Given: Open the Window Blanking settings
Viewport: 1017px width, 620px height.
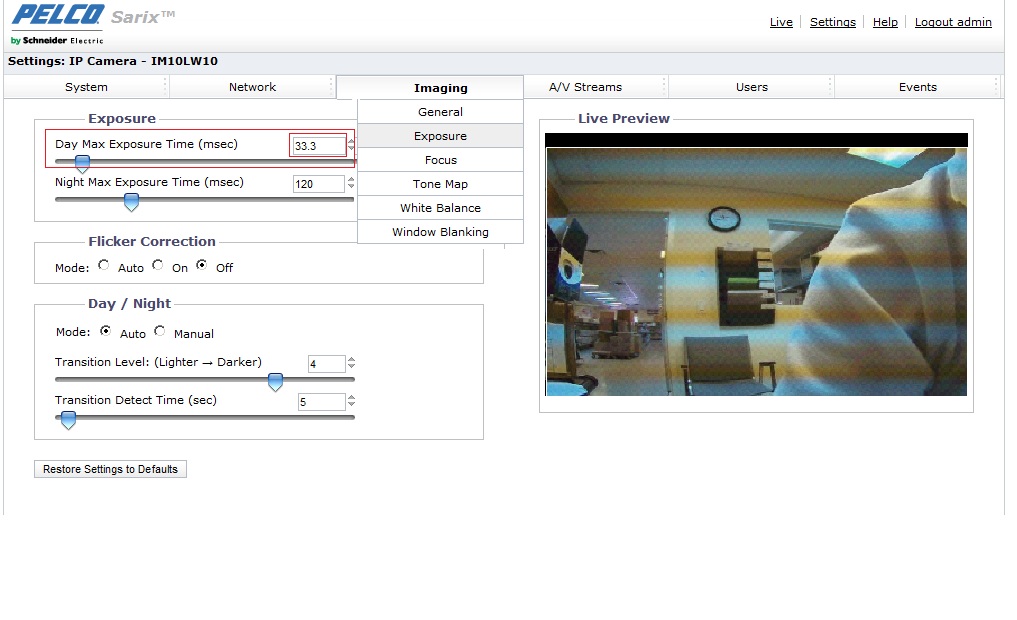Looking at the screenshot, I should pos(440,231).
